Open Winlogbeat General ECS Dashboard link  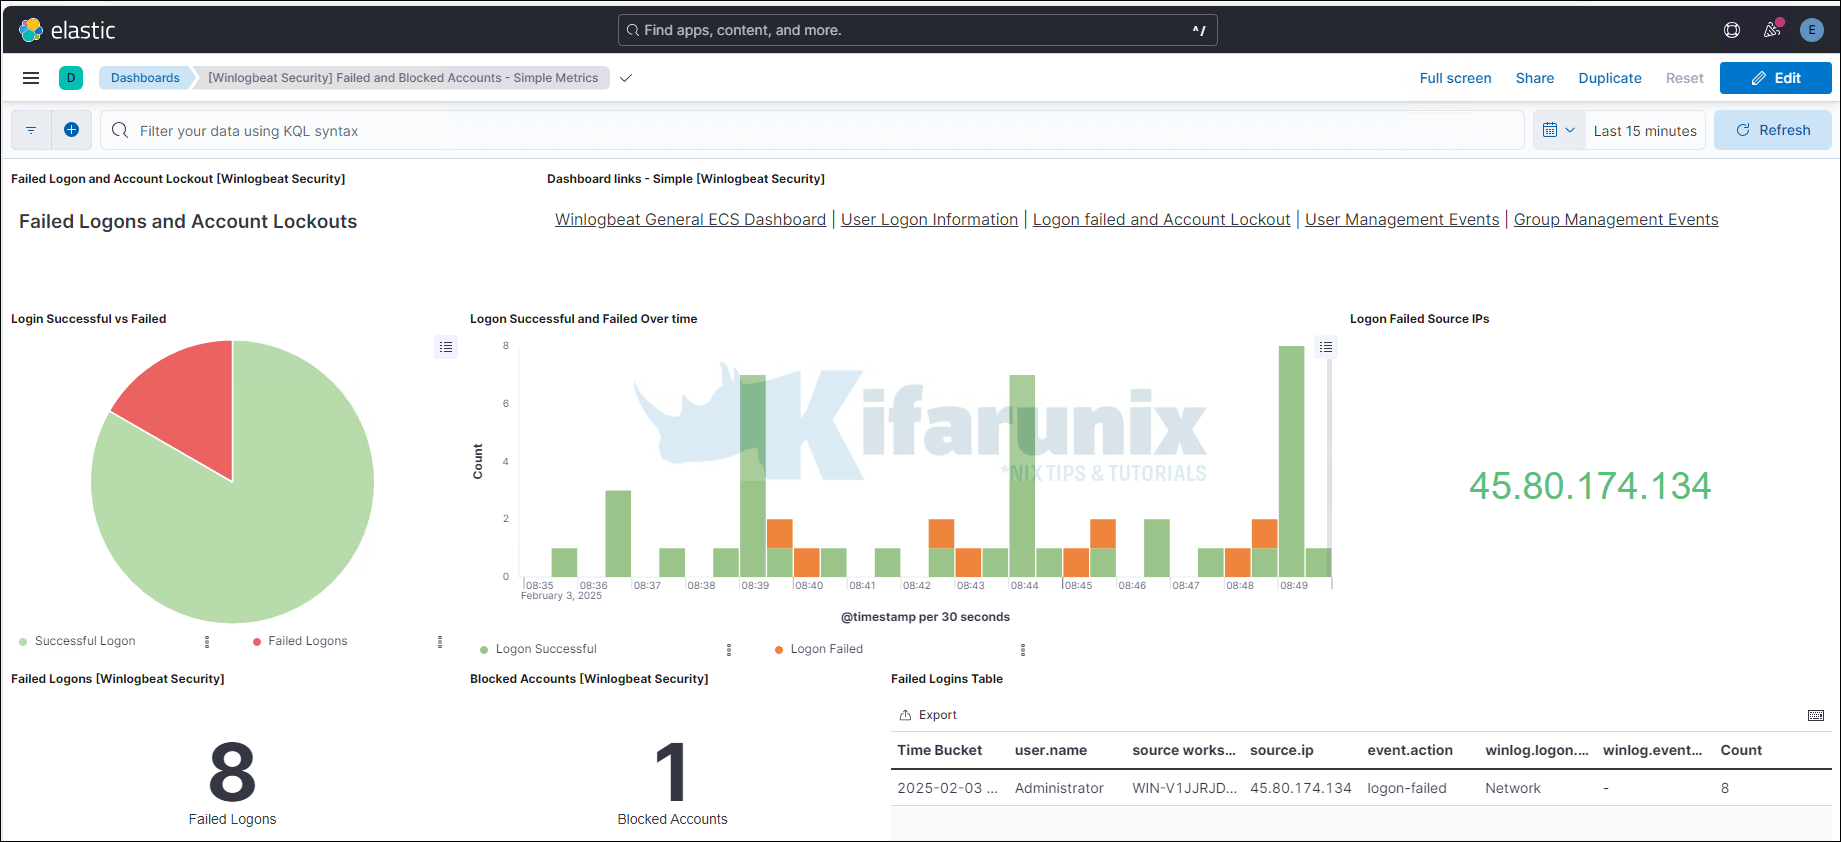click(x=690, y=220)
